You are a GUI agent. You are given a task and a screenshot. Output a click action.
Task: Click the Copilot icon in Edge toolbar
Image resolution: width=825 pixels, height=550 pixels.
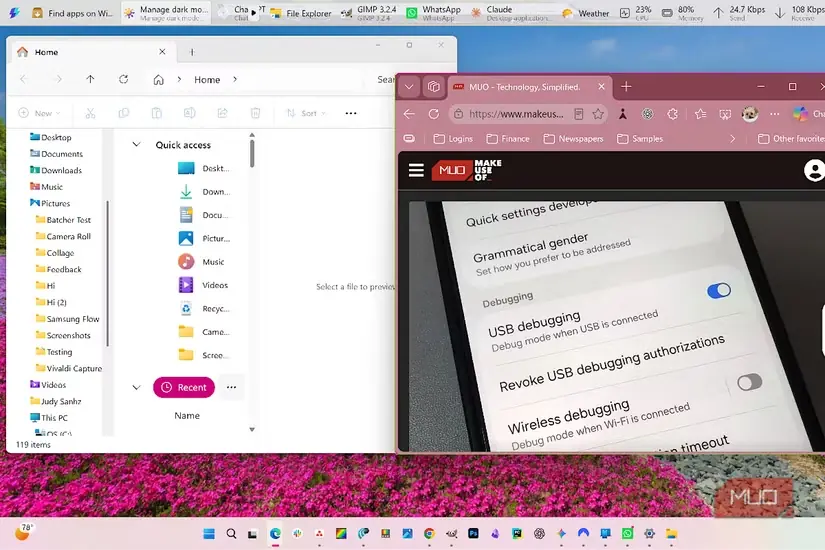[800, 114]
